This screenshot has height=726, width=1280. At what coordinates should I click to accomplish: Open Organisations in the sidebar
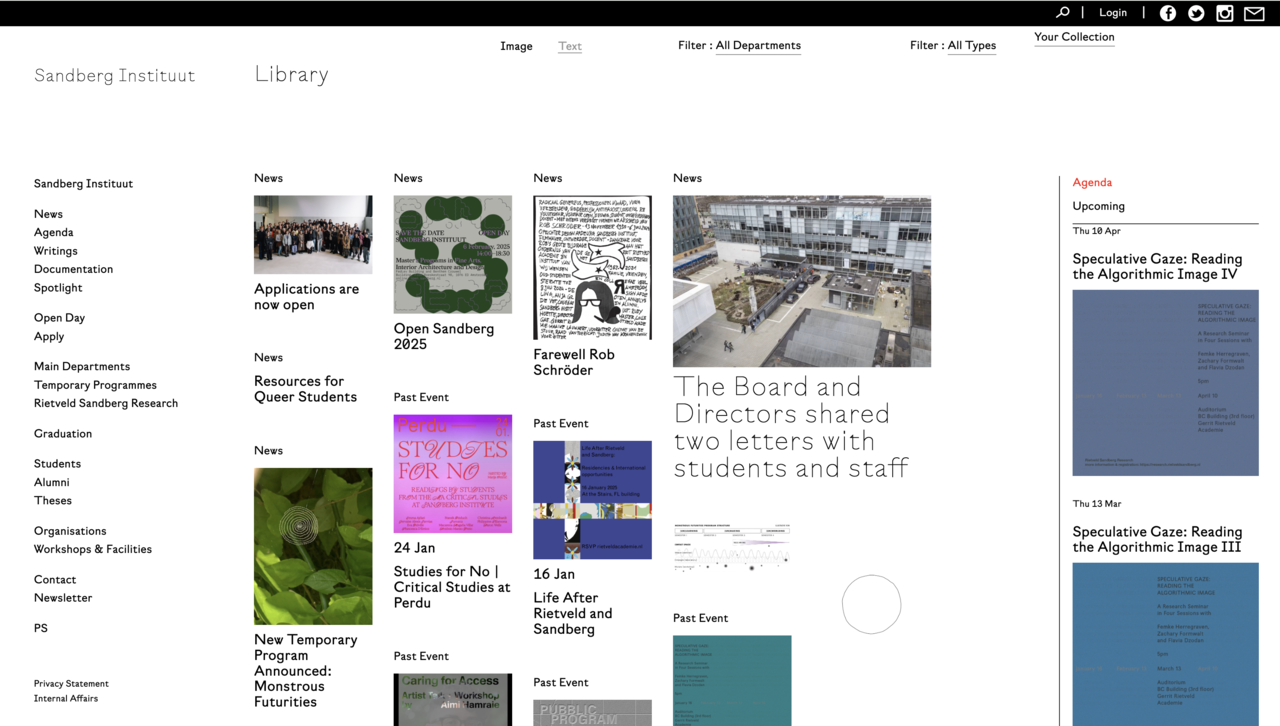pyautogui.click(x=70, y=531)
